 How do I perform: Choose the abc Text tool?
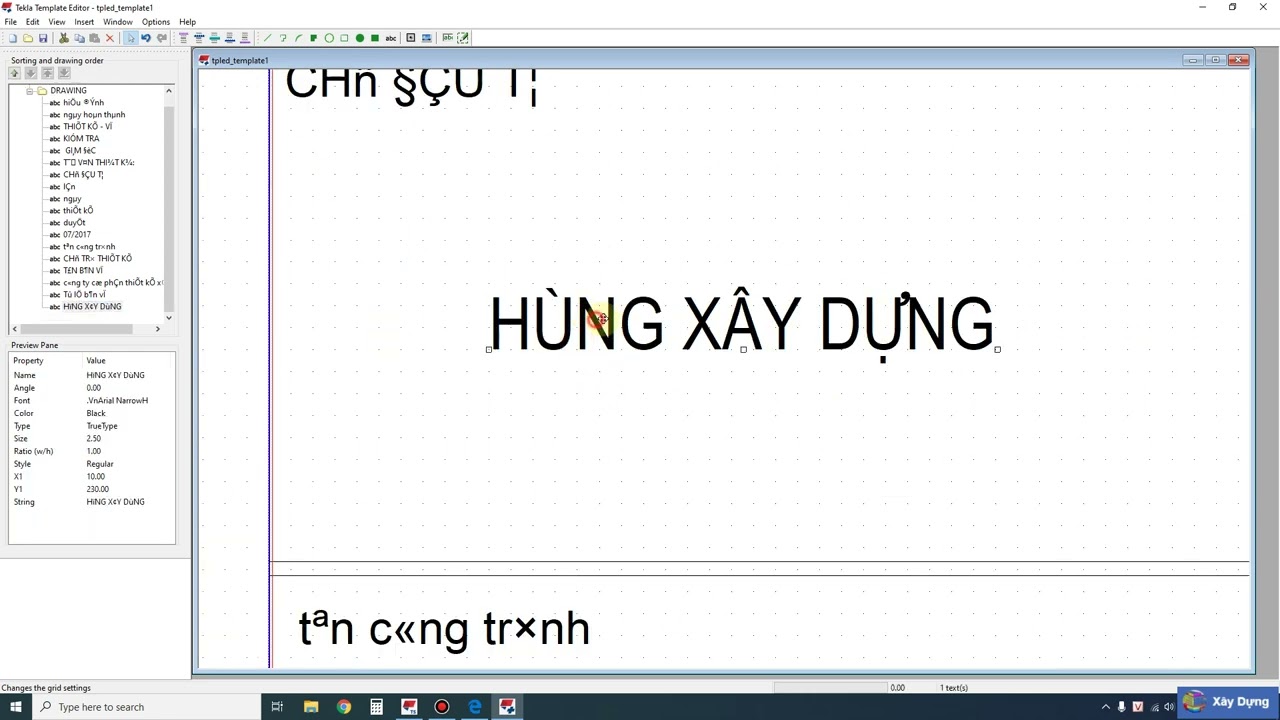point(391,38)
